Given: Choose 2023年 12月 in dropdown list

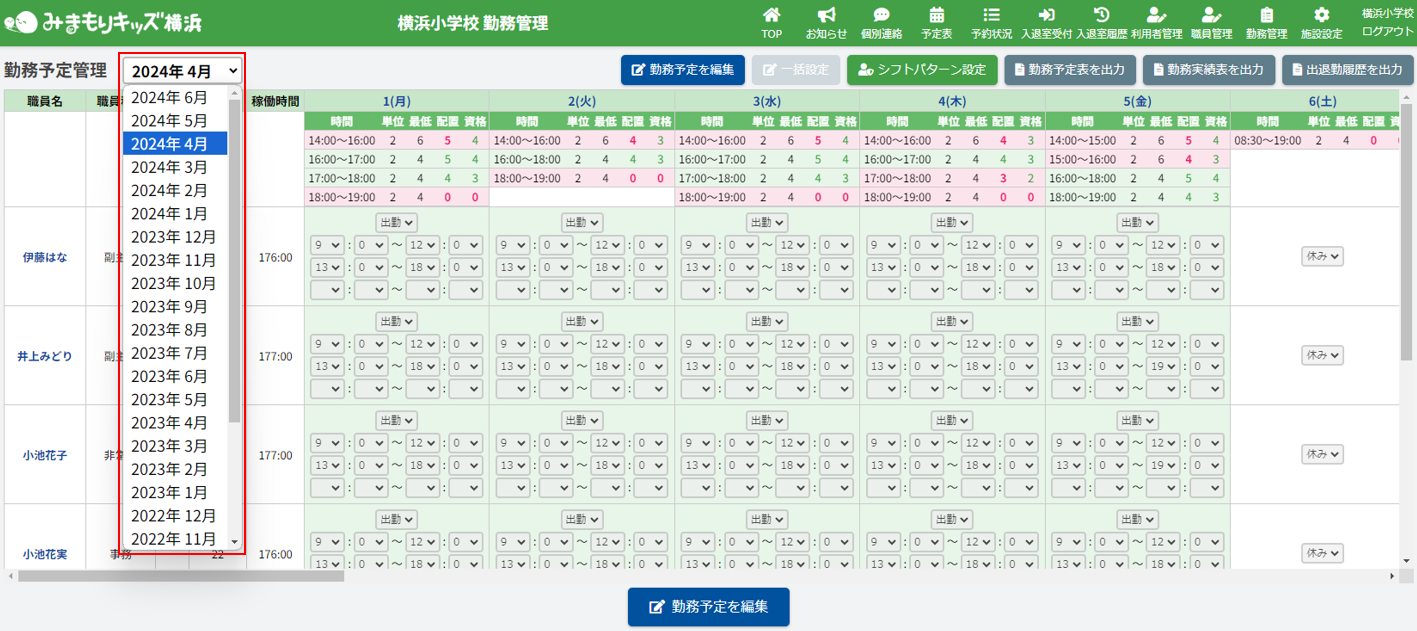Looking at the screenshot, I should coord(173,237).
